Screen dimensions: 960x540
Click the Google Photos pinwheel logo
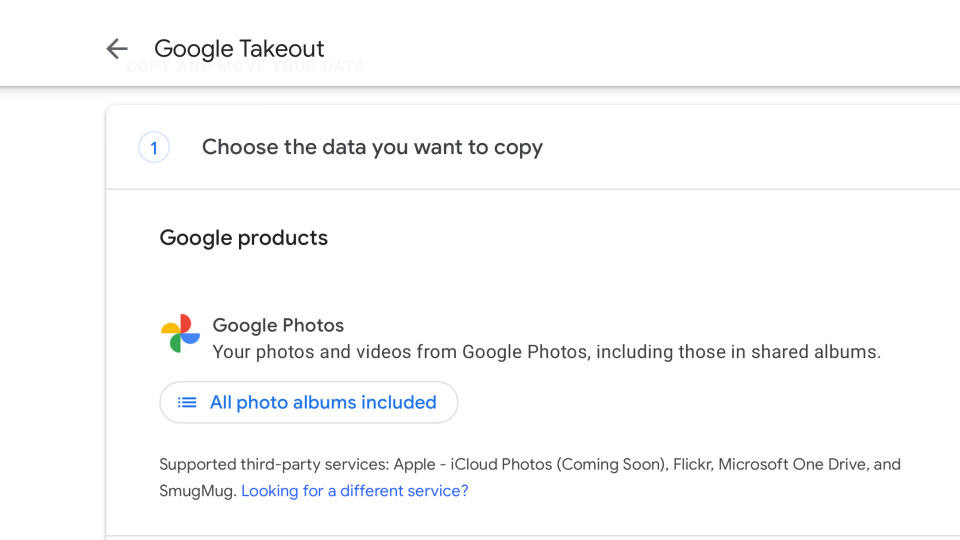pos(181,333)
